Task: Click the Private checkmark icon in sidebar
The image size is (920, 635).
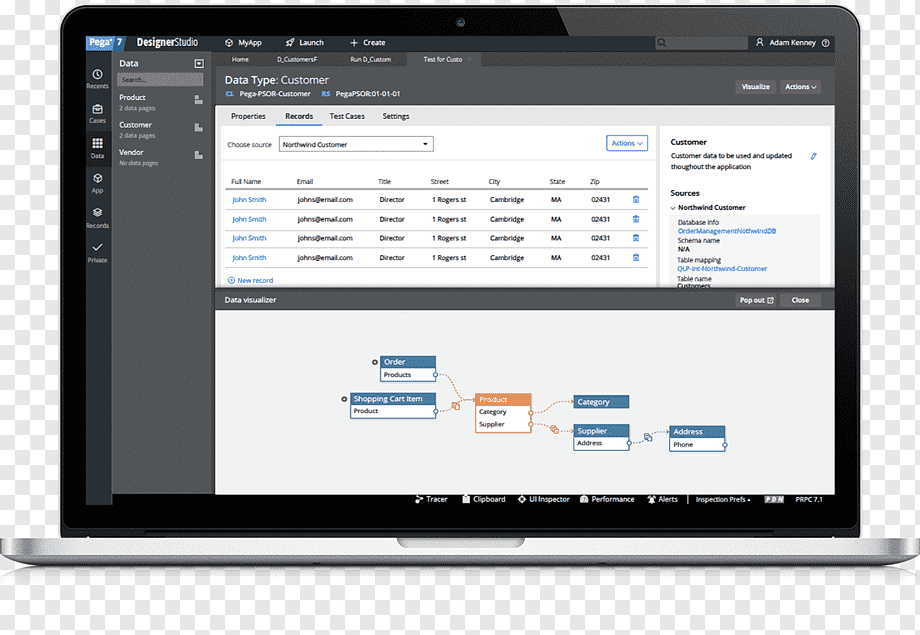Action: pyautogui.click(x=97, y=247)
